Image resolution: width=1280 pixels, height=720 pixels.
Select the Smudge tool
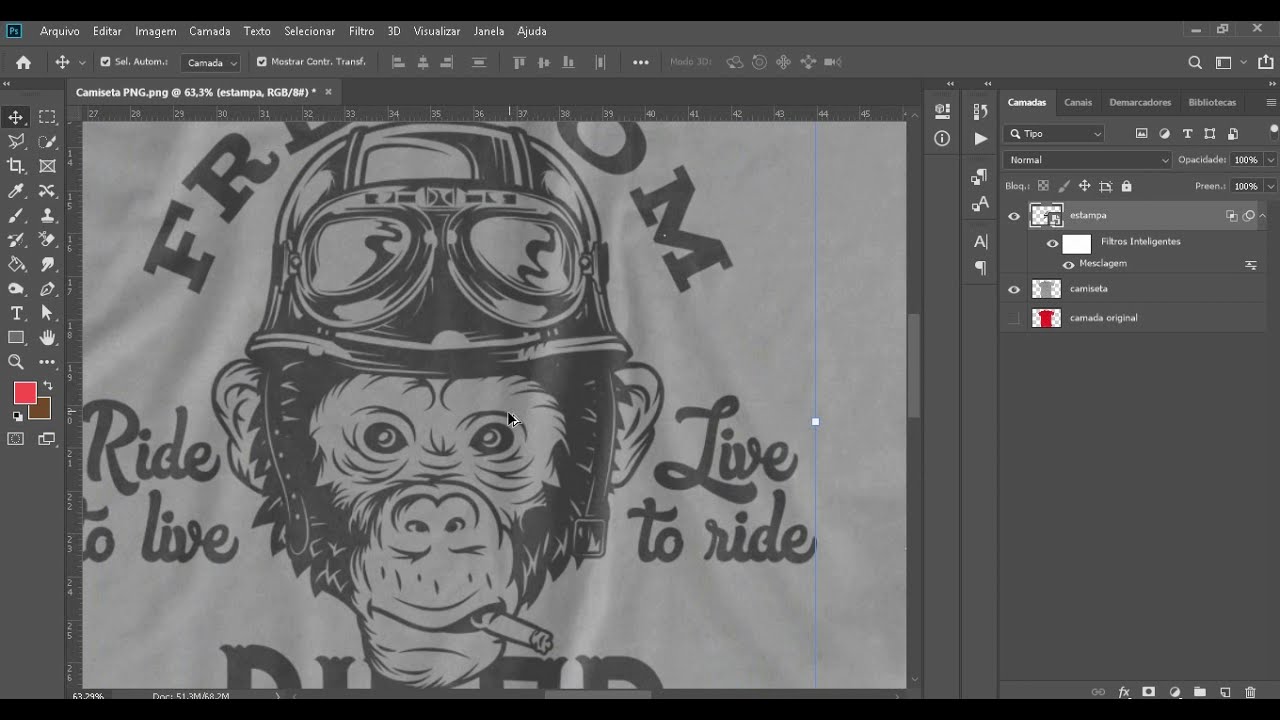pyautogui.click(x=47, y=264)
